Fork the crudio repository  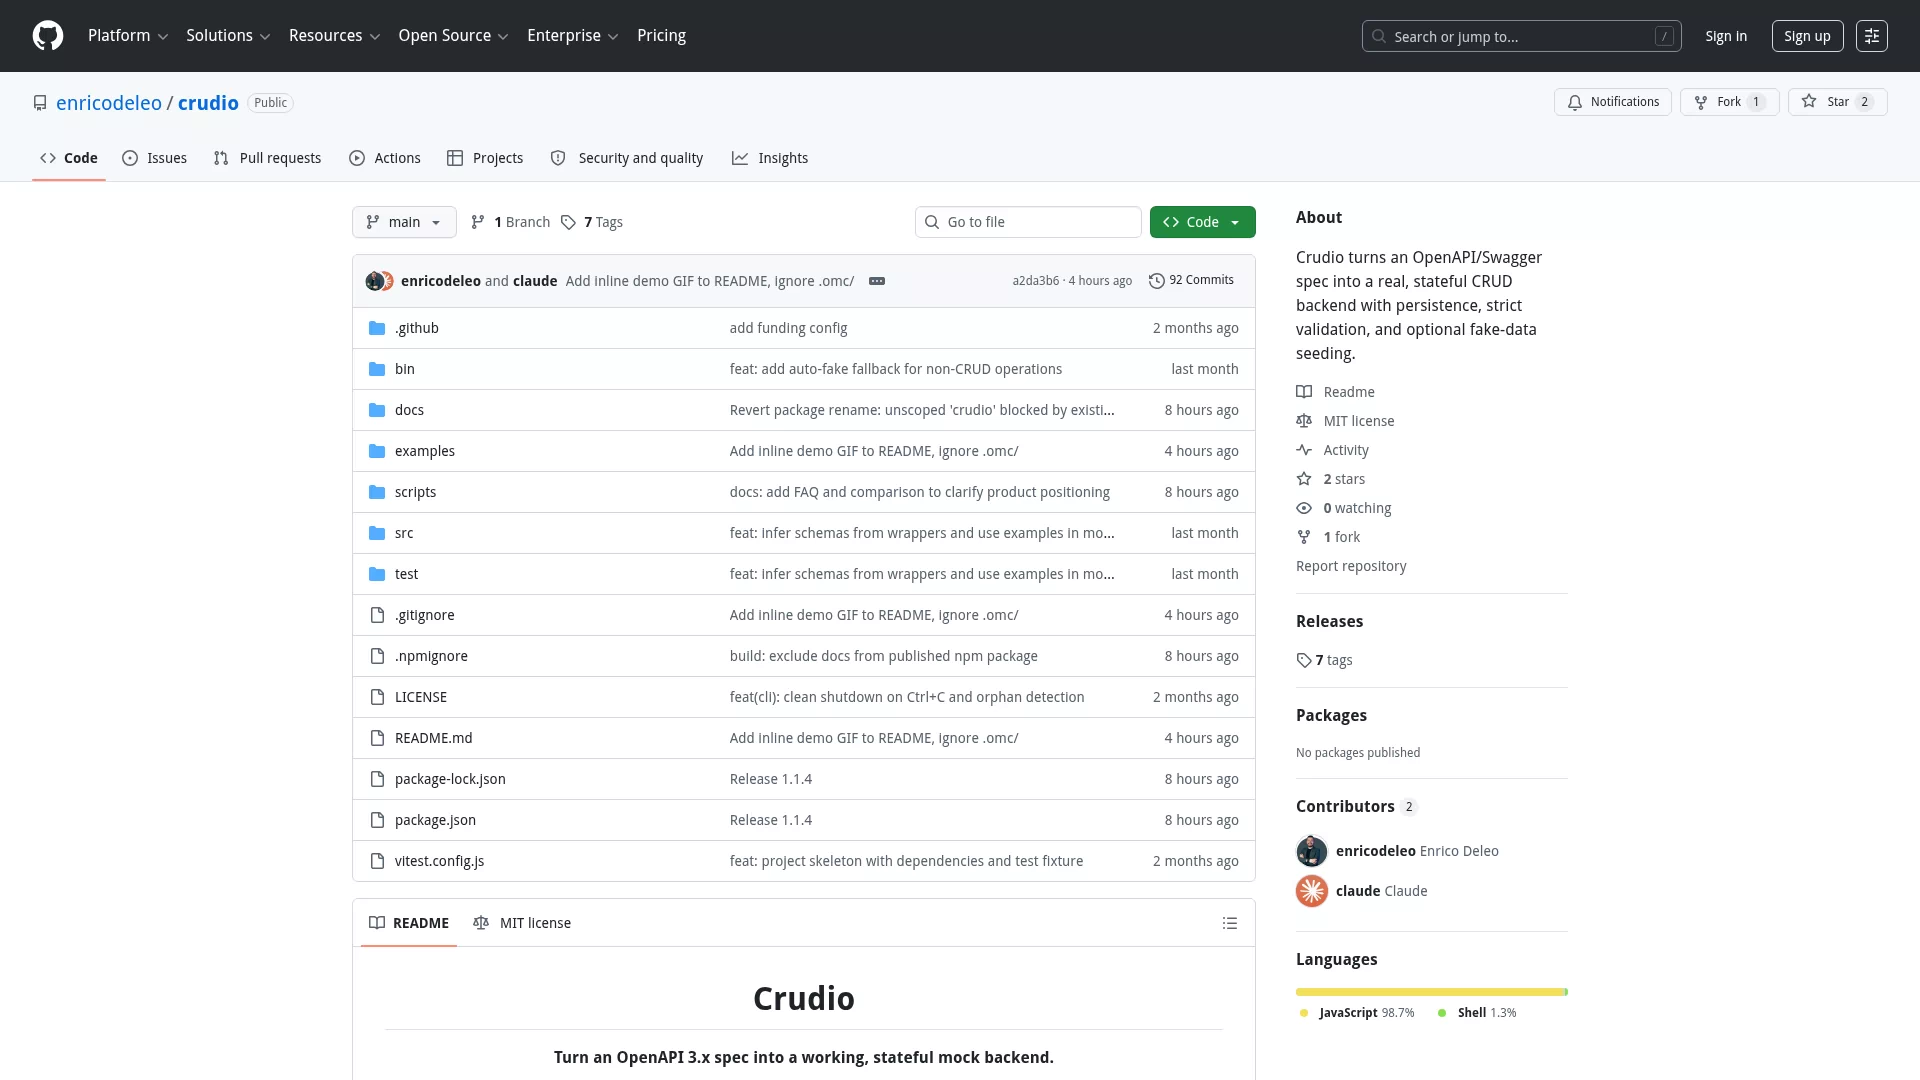point(1730,102)
